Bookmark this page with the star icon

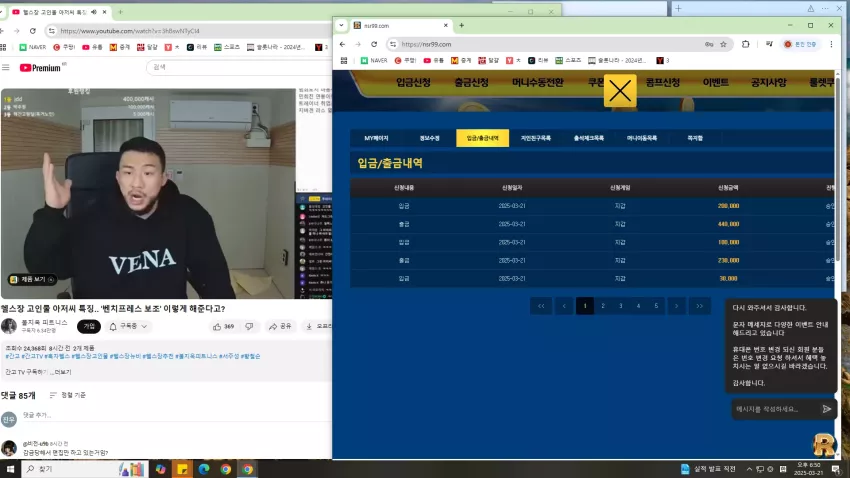723,44
